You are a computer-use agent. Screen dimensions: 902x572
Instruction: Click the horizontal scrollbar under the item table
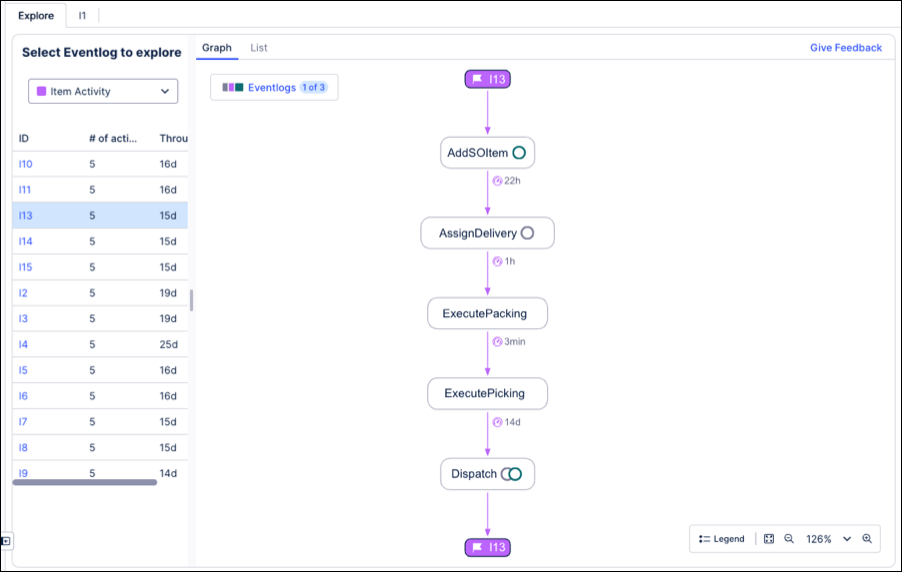coord(85,482)
